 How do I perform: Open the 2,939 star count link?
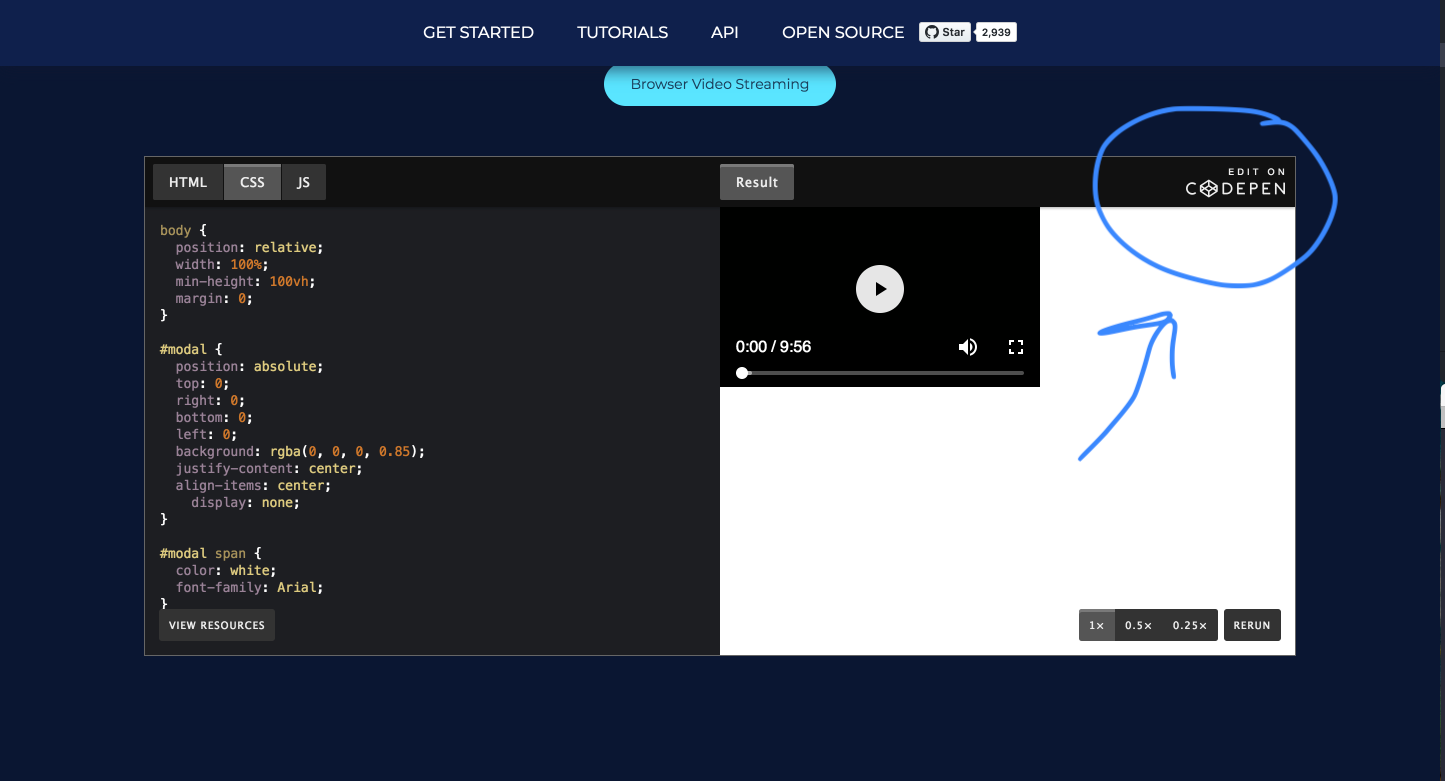pos(994,31)
